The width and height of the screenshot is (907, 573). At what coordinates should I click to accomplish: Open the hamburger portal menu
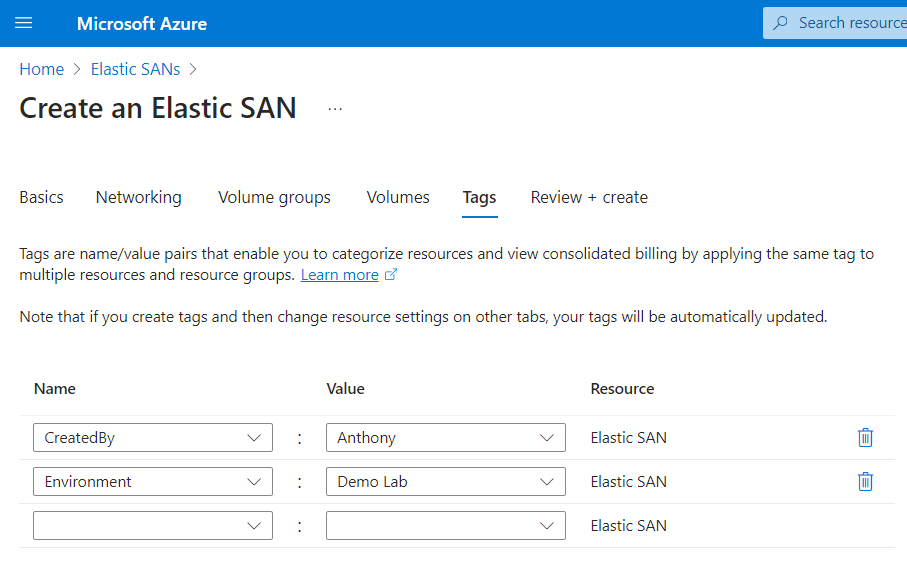tap(24, 23)
